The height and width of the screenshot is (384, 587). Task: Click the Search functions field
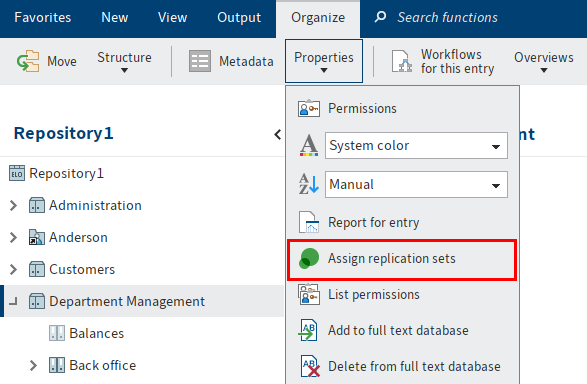coord(447,18)
